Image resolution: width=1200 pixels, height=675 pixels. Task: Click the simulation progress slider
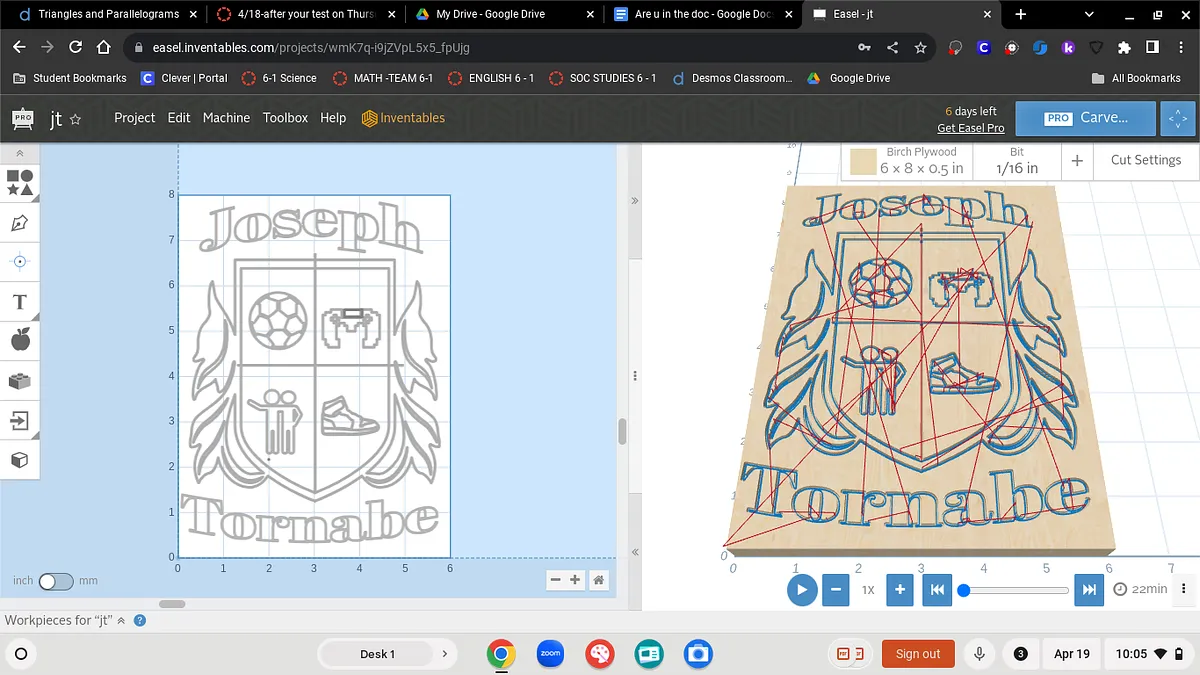[x=1015, y=590]
